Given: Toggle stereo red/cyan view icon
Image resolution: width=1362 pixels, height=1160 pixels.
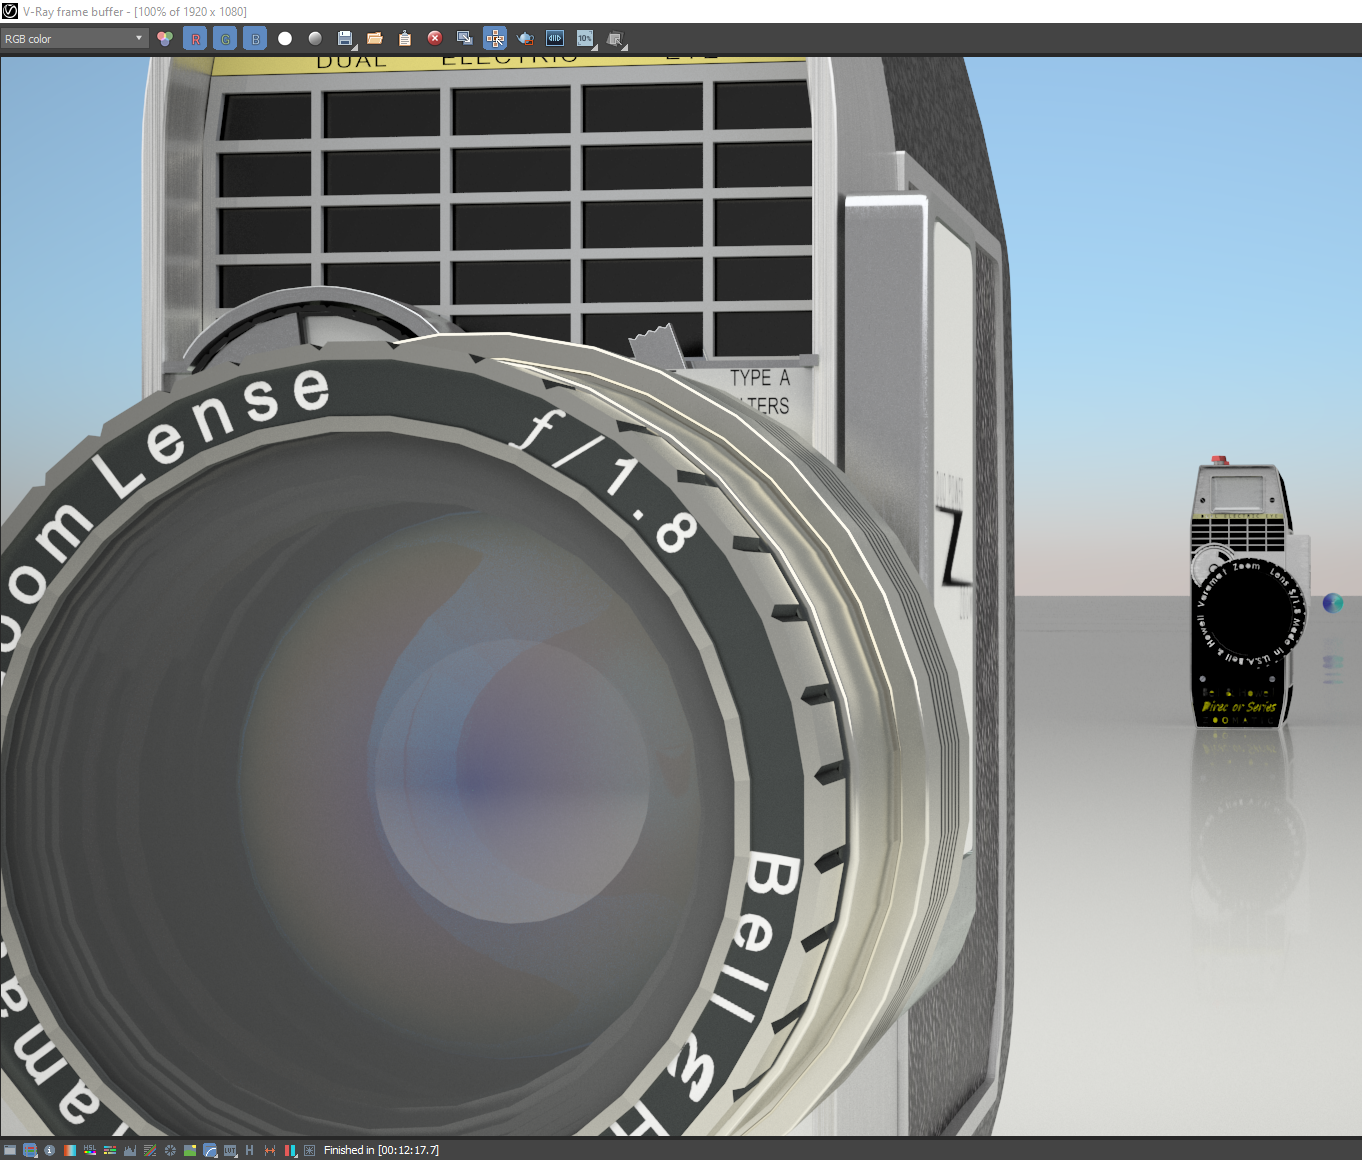Looking at the screenshot, I should [291, 1150].
